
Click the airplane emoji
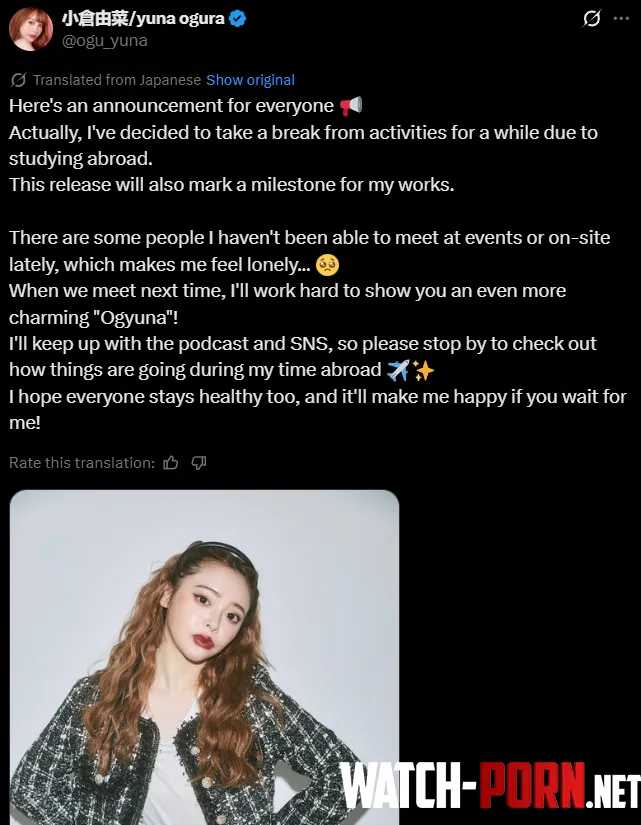click(x=398, y=370)
